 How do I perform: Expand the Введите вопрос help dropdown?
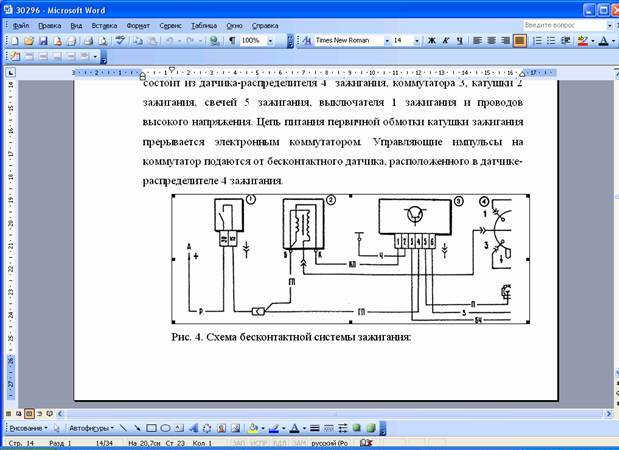[609, 25]
